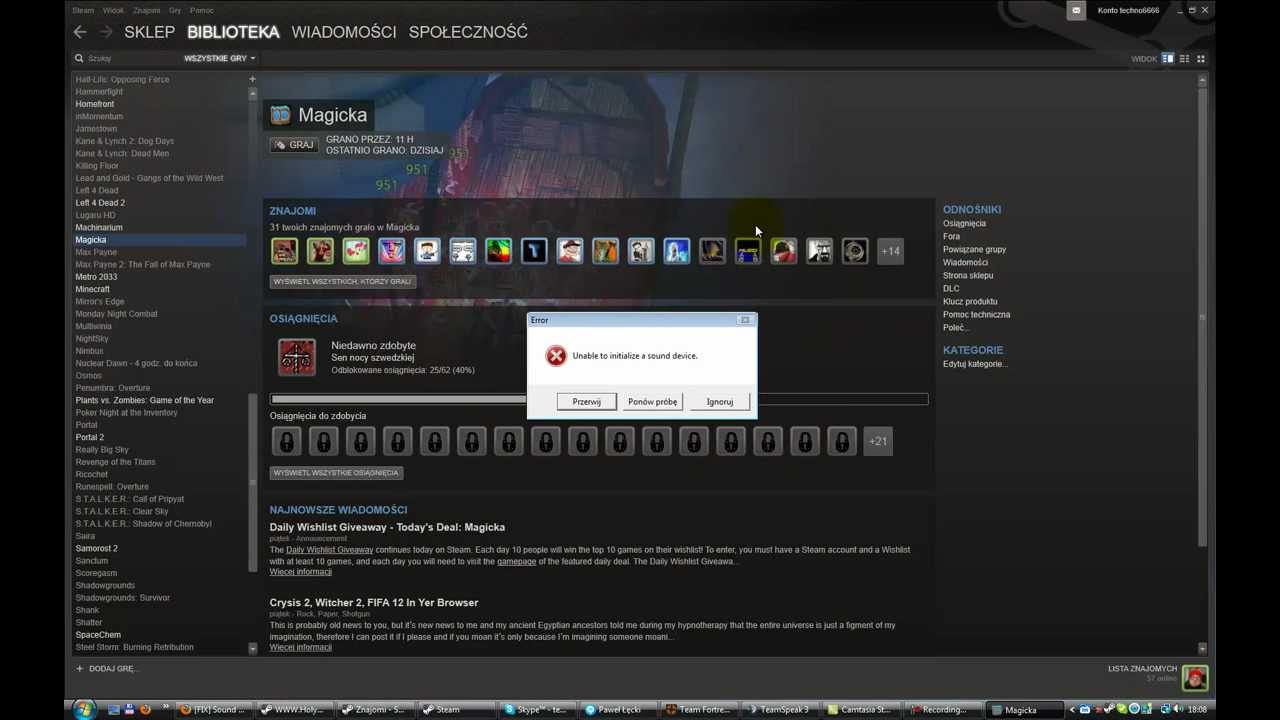Open friends list avatar at bottom right

click(1195, 678)
